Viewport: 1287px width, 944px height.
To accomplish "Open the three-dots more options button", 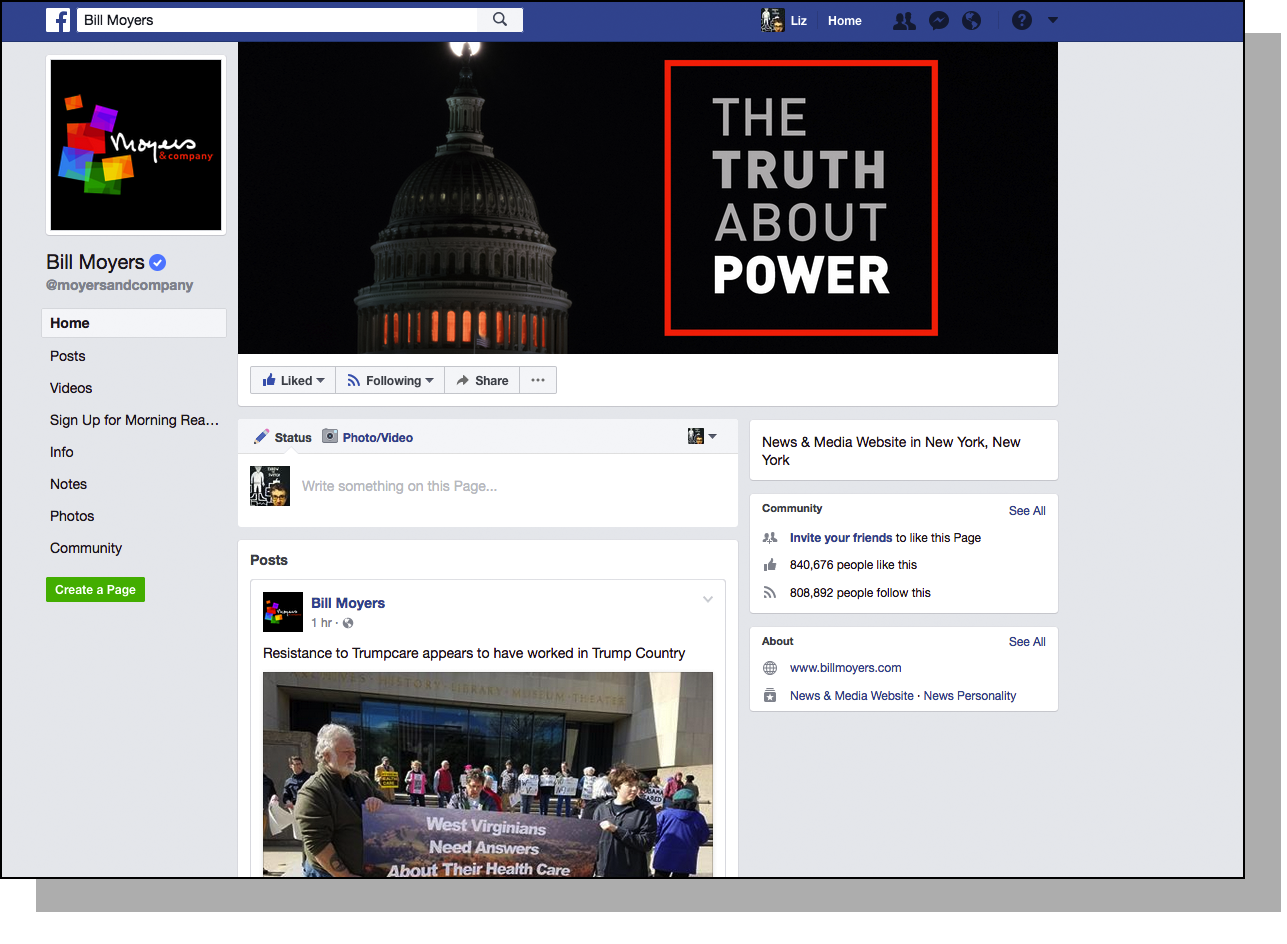I will [538, 380].
